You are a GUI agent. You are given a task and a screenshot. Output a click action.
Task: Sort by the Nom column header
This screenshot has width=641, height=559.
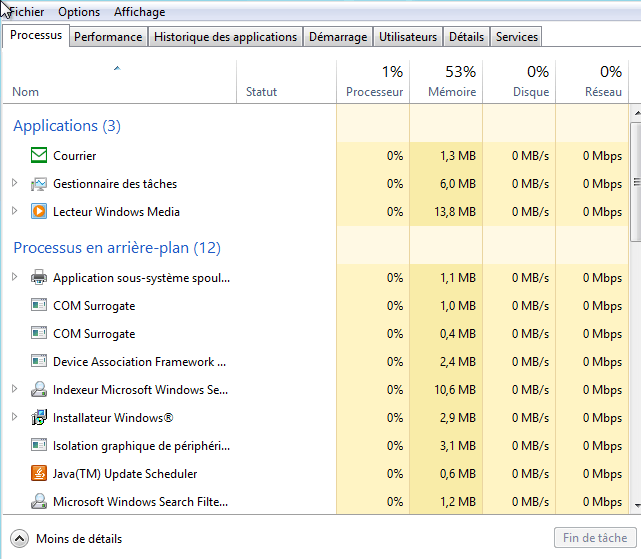[x=119, y=82]
